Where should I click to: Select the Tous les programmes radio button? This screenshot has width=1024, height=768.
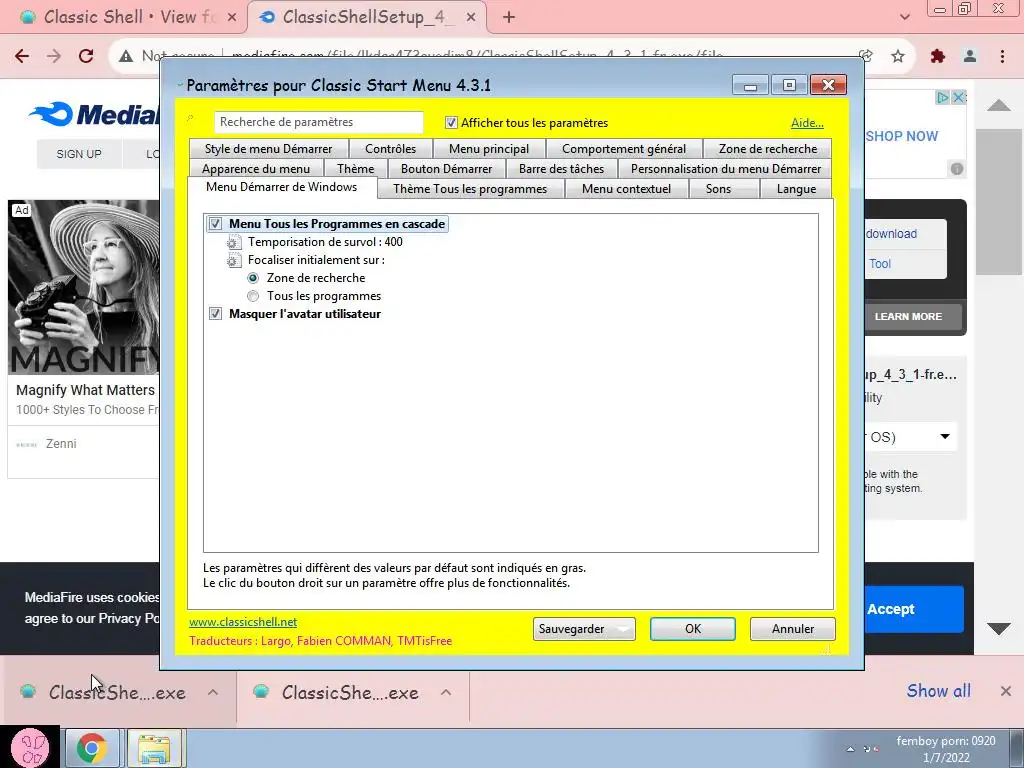pos(253,296)
